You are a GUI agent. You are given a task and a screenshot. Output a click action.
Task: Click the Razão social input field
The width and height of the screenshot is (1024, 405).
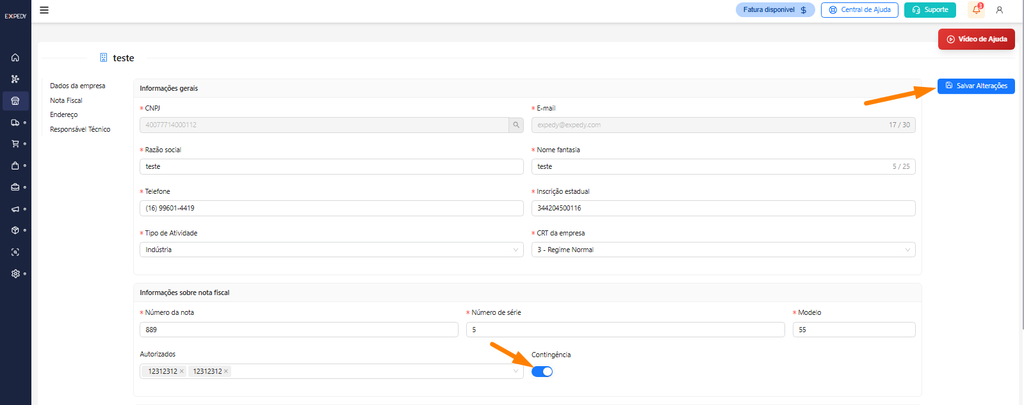(x=332, y=167)
